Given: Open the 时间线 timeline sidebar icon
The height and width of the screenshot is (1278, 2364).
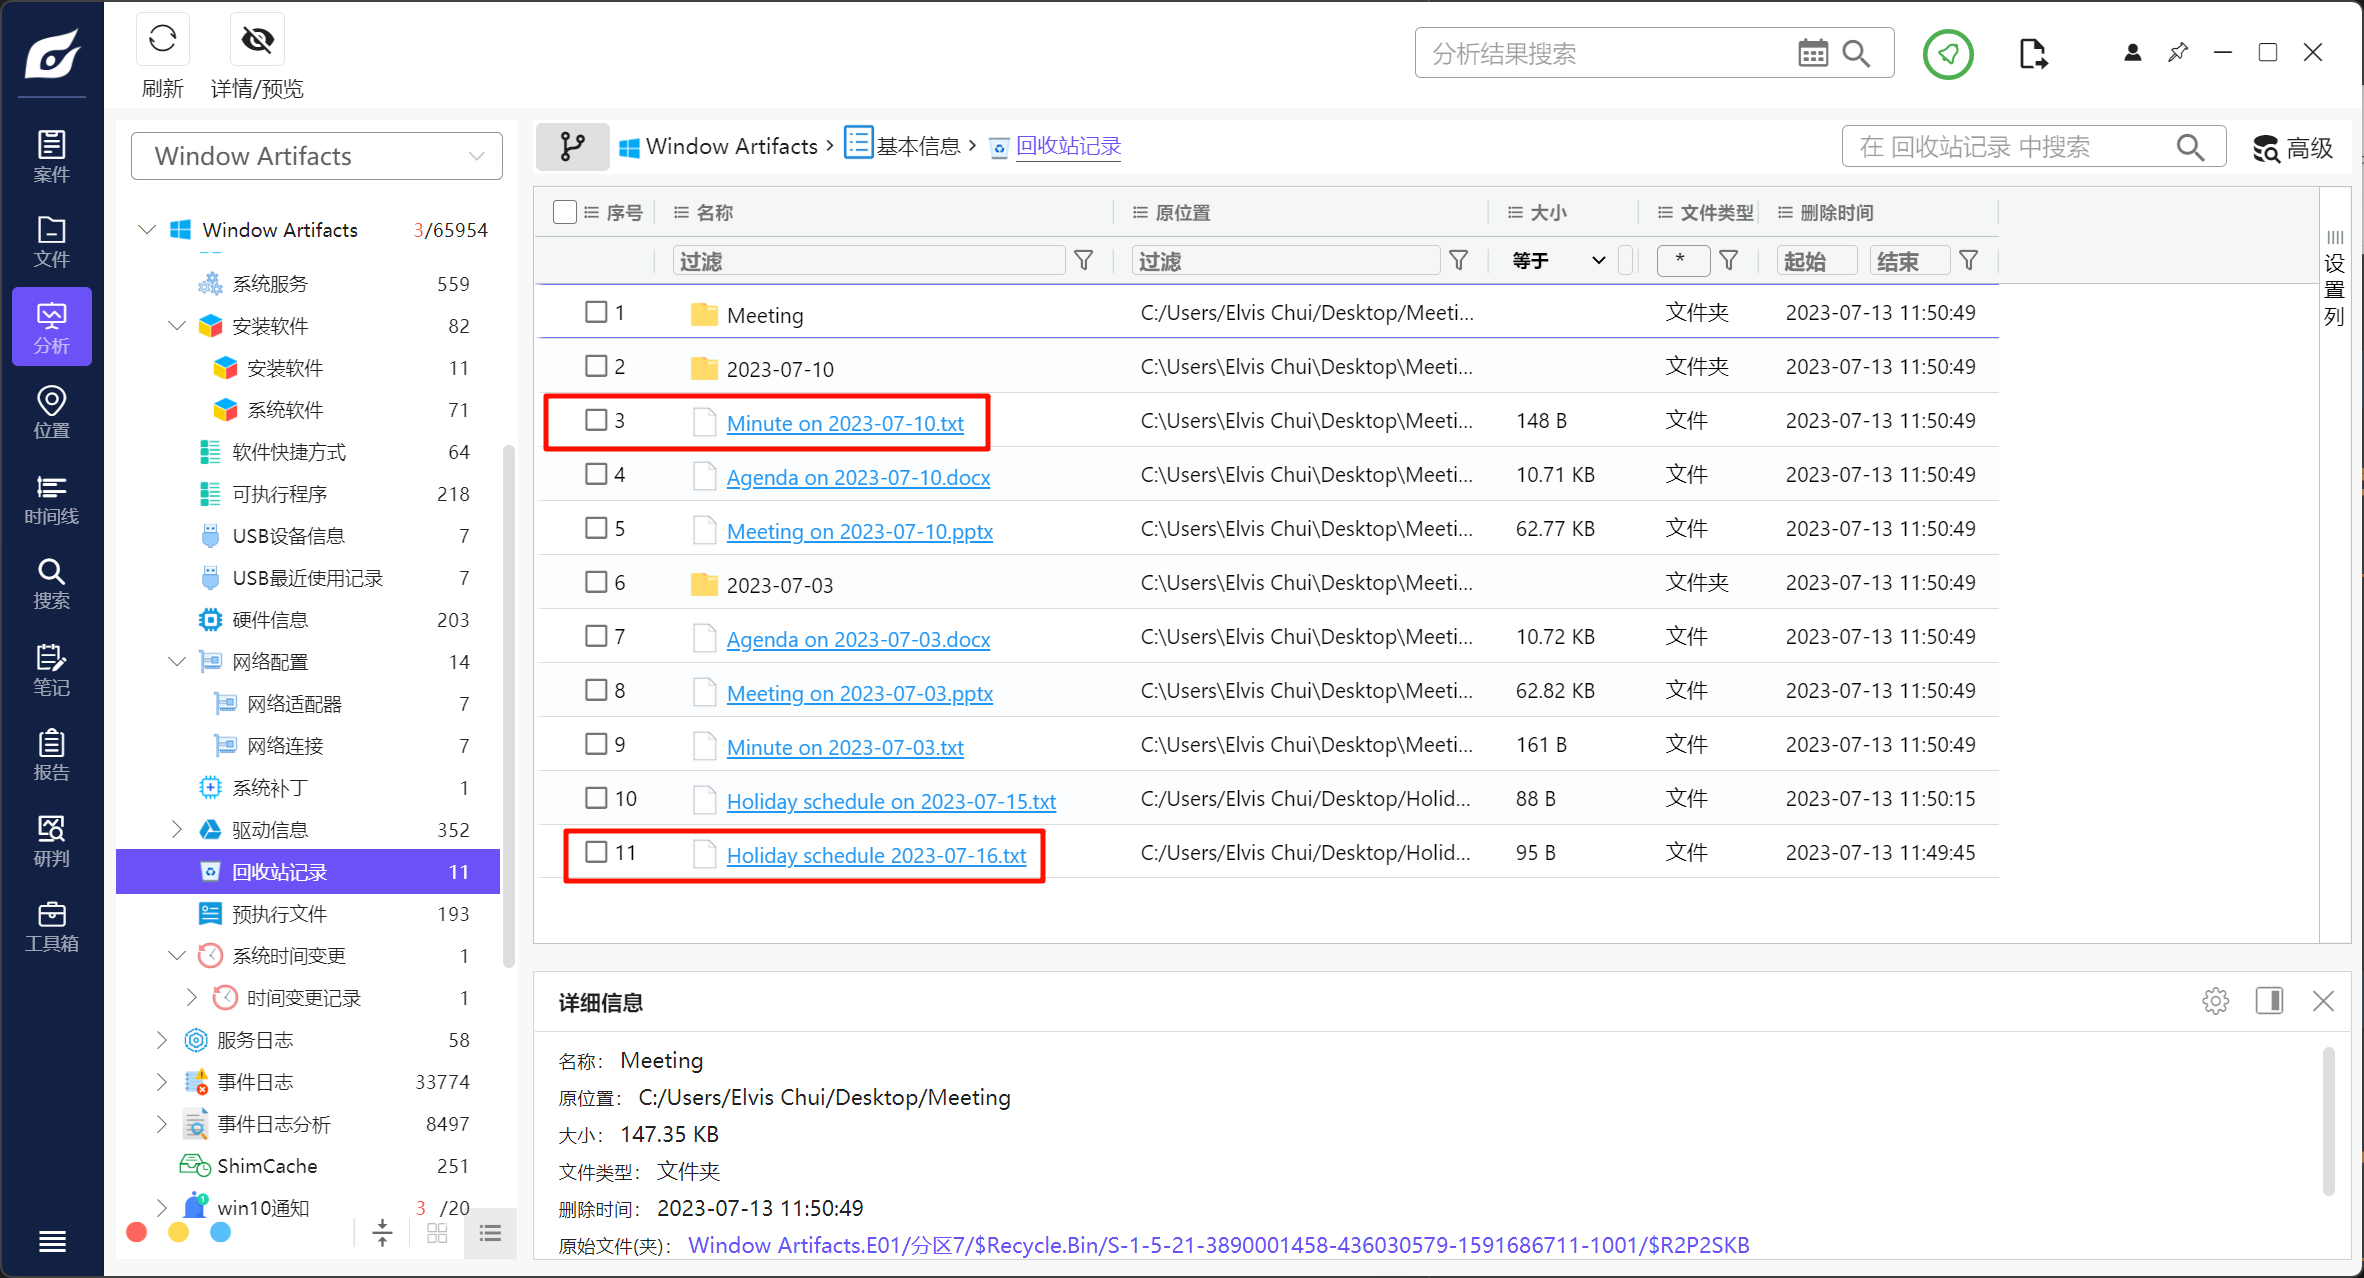Looking at the screenshot, I should (51, 499).
